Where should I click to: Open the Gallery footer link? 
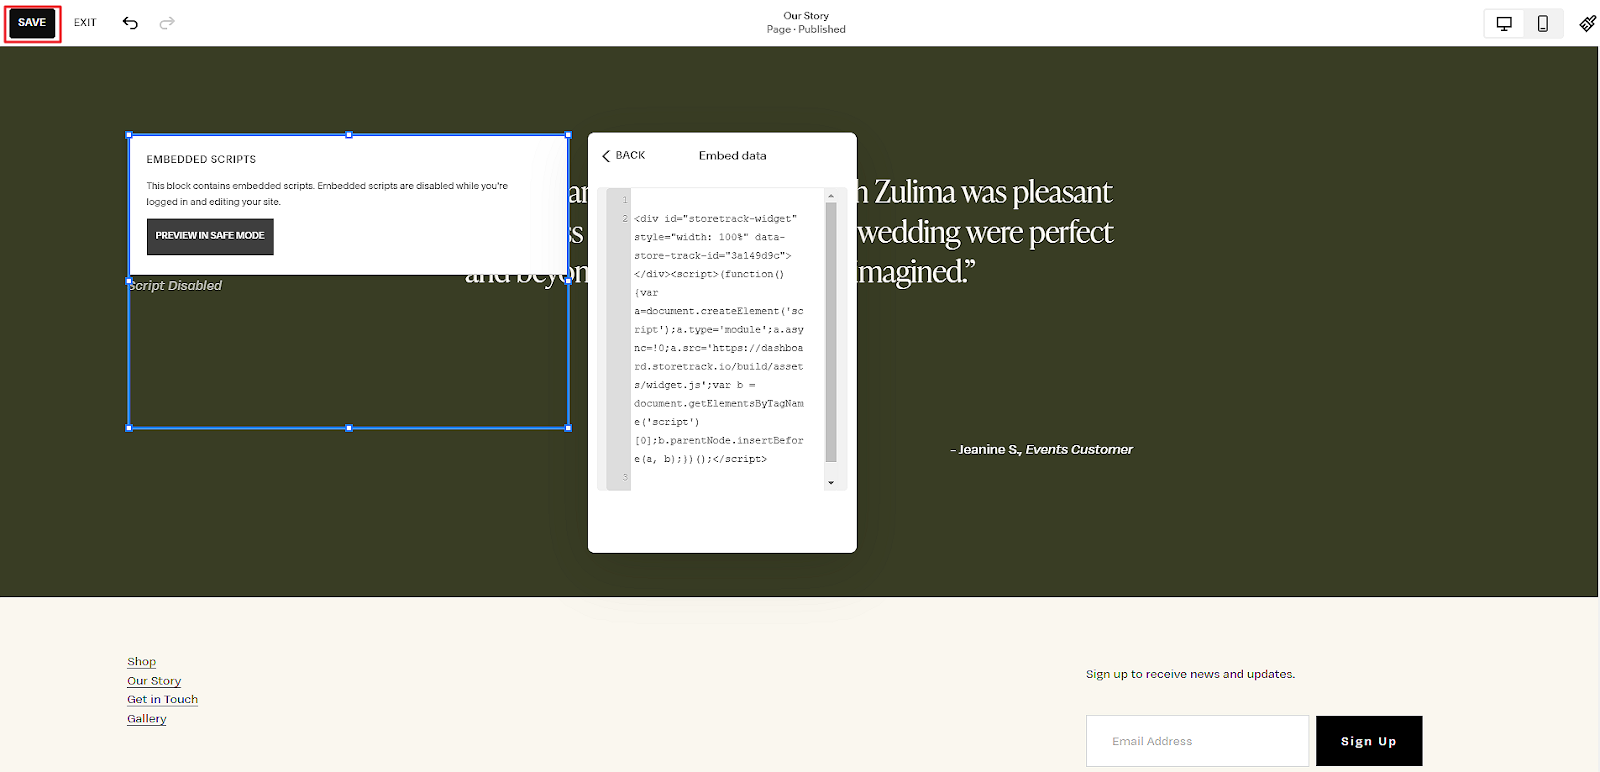click(146, 719)
